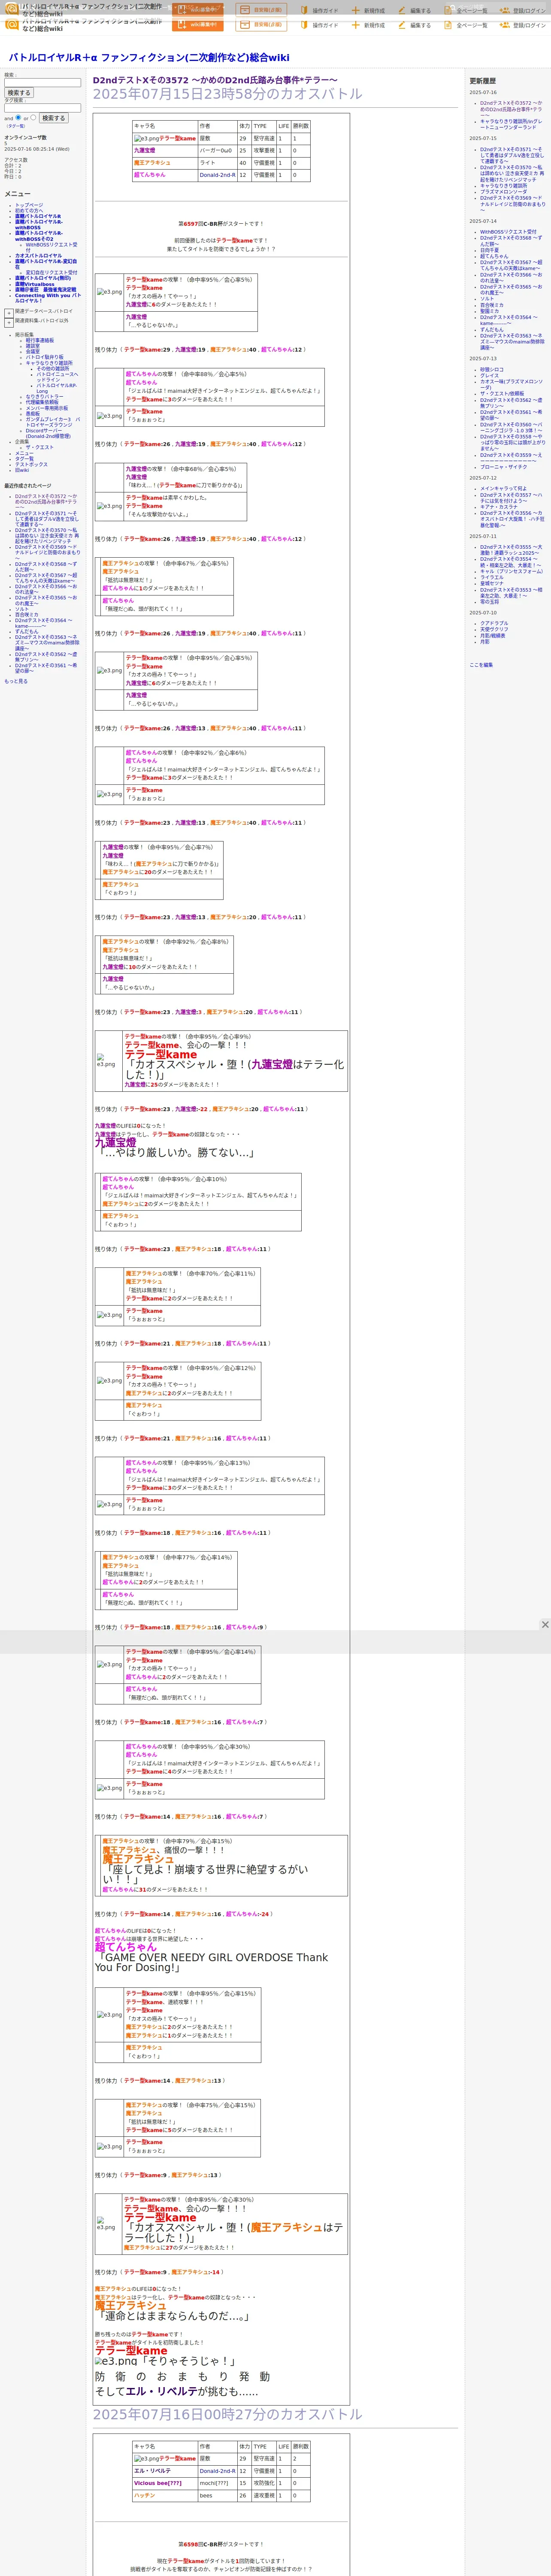Open WithBOSSリクエスト受付 in update history

pyautogui.click(x=508, y=232)
